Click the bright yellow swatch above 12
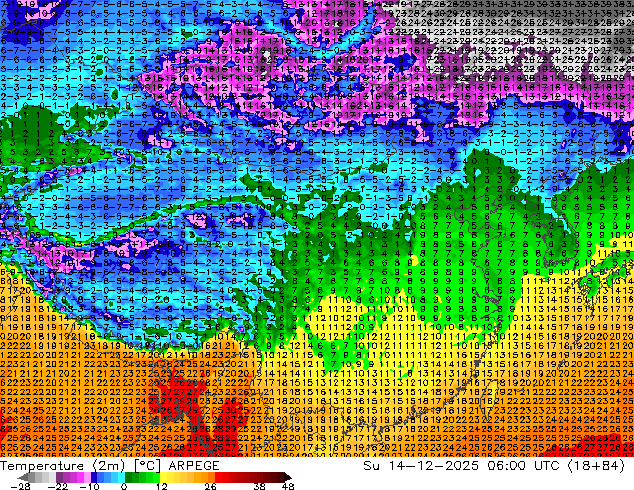 click(163, 477)
